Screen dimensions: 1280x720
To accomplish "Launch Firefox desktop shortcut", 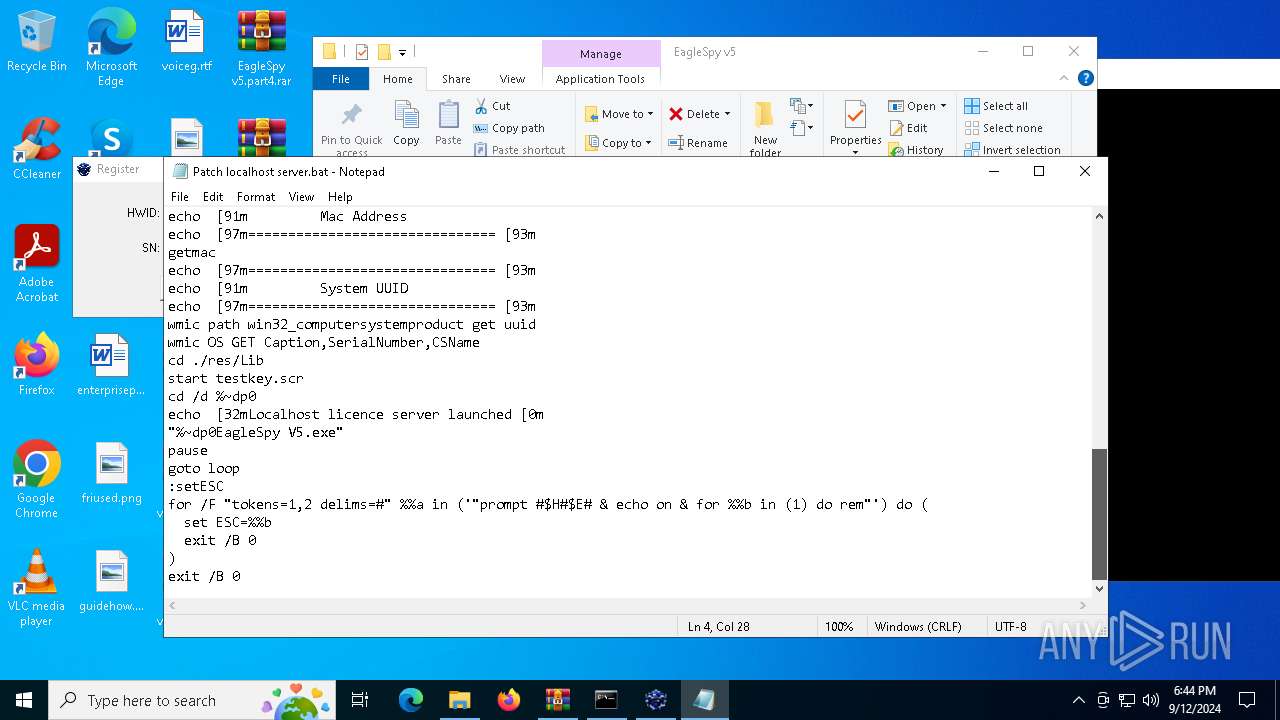I will 37,365.
